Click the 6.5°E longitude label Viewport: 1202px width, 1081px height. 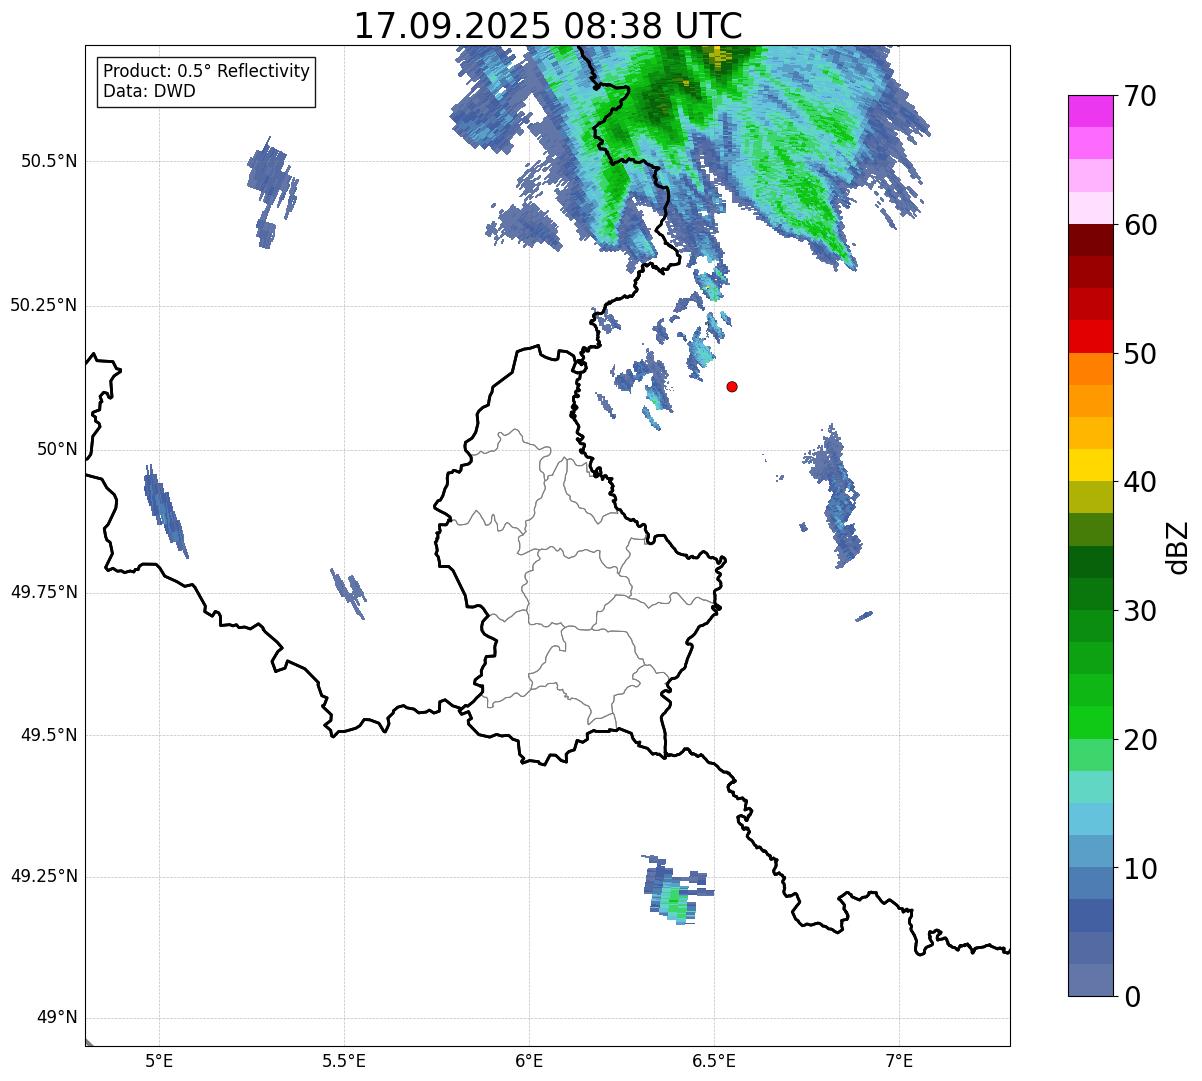coord(714,1060)
